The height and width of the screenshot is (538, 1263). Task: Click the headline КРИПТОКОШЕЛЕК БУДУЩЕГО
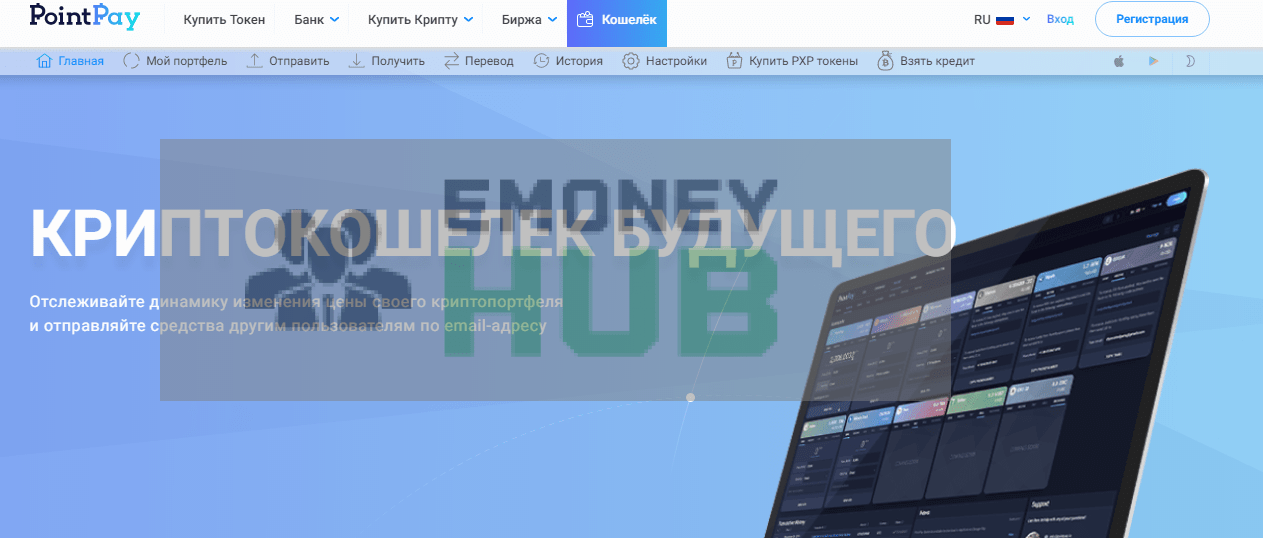click(492, 233)
